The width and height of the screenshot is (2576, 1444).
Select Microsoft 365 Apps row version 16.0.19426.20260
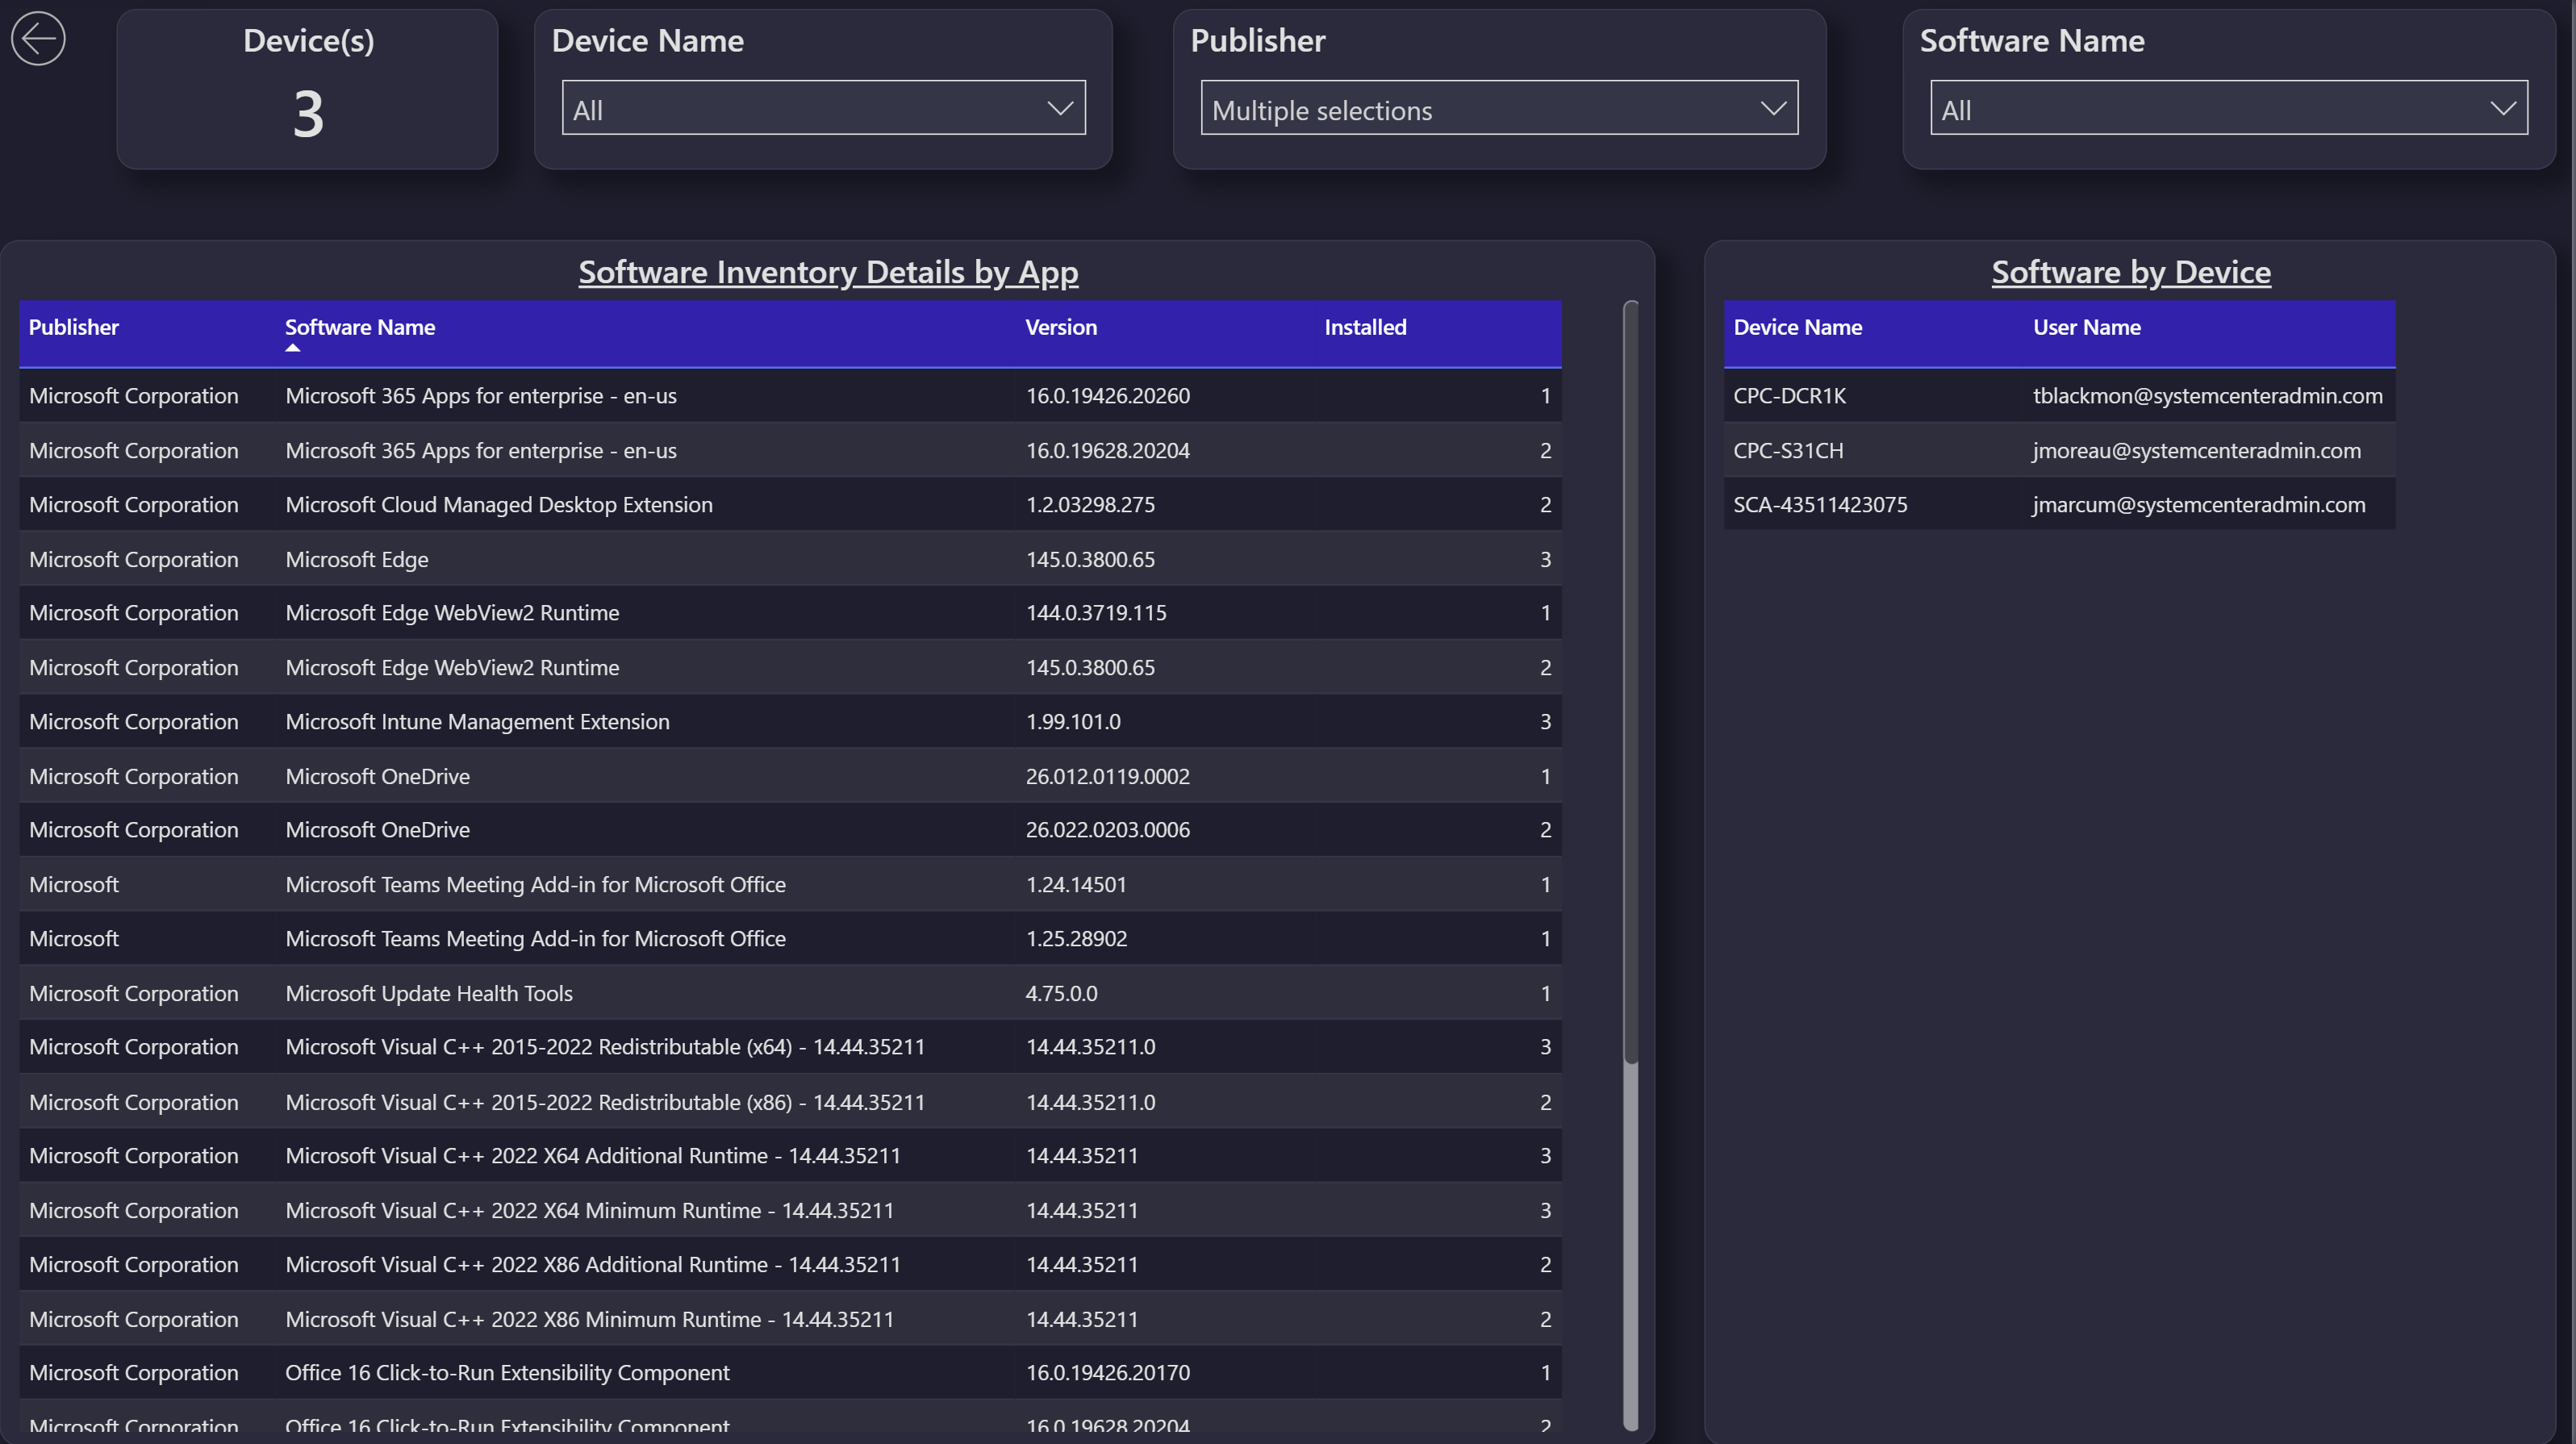click(x=790, y=395)
